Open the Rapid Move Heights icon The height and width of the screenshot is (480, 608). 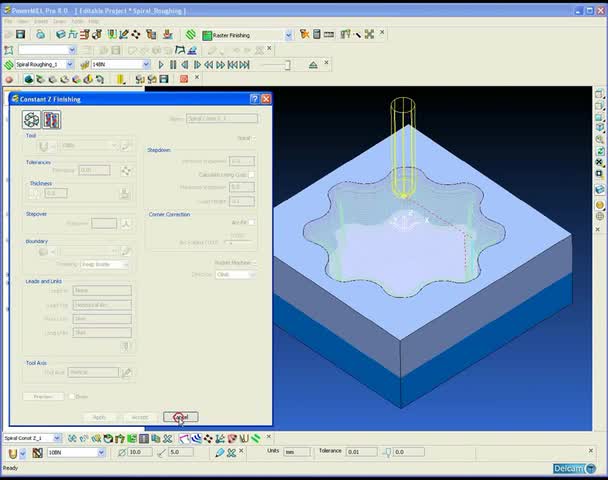click(x=85, y=35)
